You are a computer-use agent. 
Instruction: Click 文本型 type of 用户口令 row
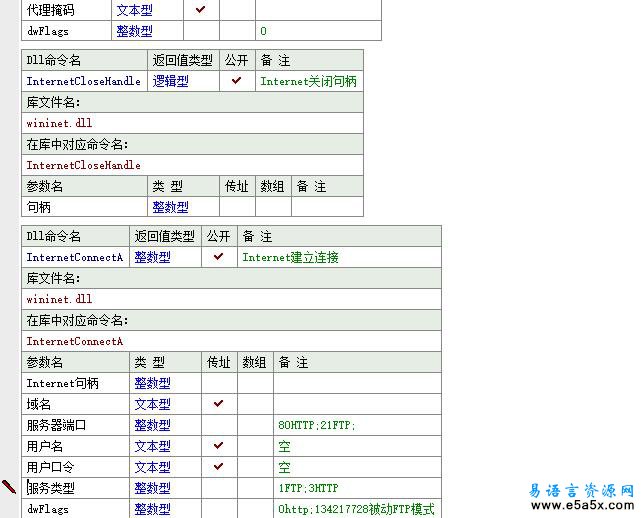click(x=153, y=467)
